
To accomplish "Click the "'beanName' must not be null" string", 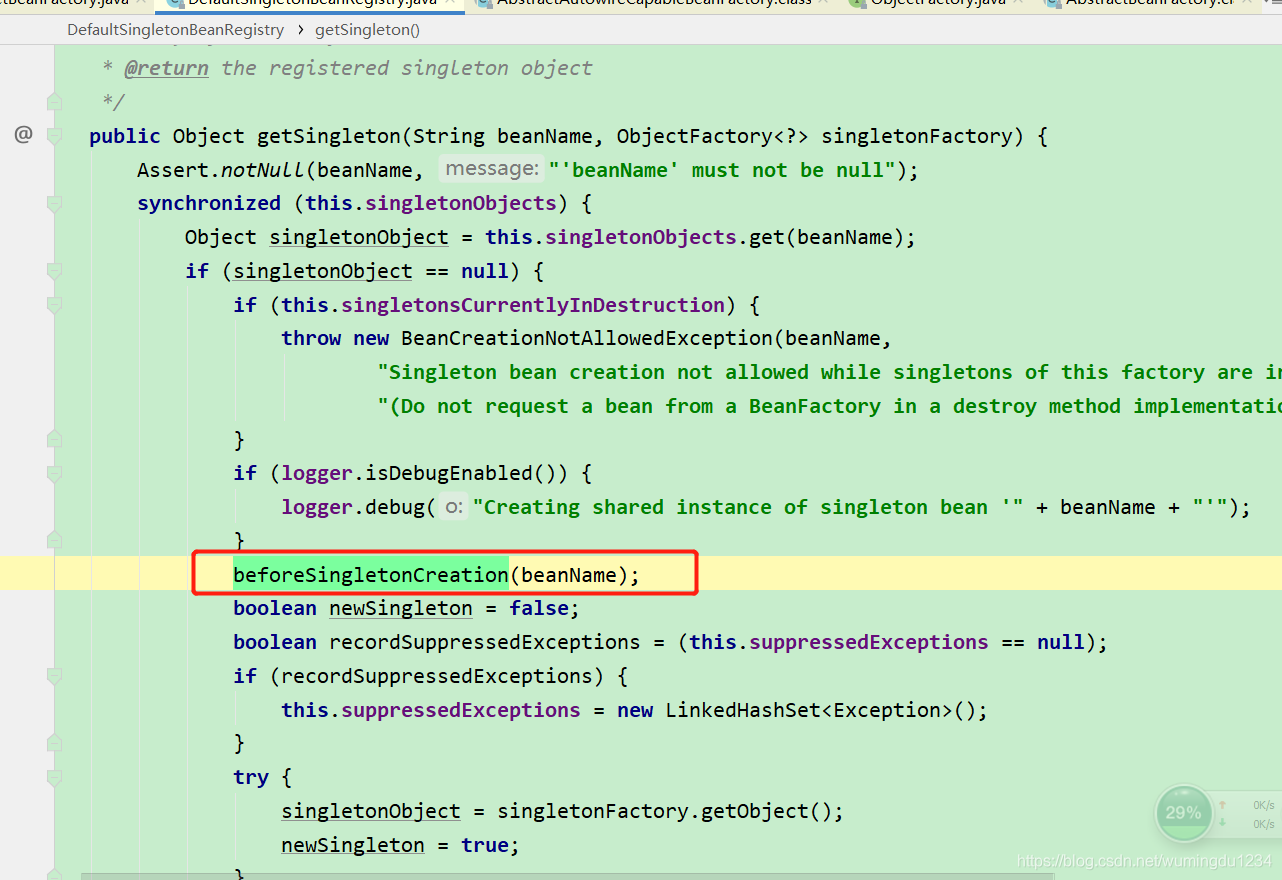I will (722, 170).
